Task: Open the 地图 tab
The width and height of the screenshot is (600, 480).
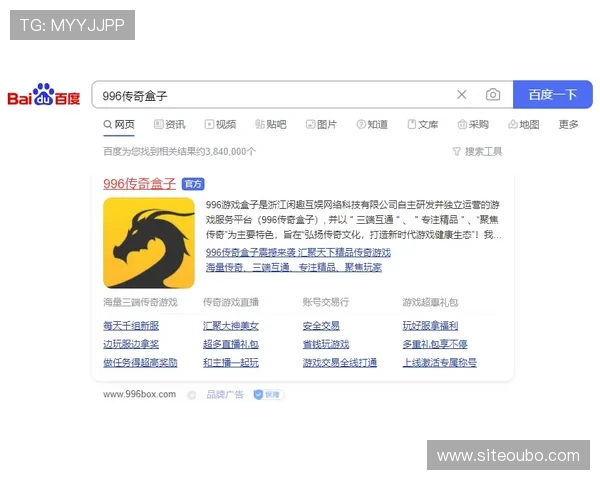Action: pos(524,124)
